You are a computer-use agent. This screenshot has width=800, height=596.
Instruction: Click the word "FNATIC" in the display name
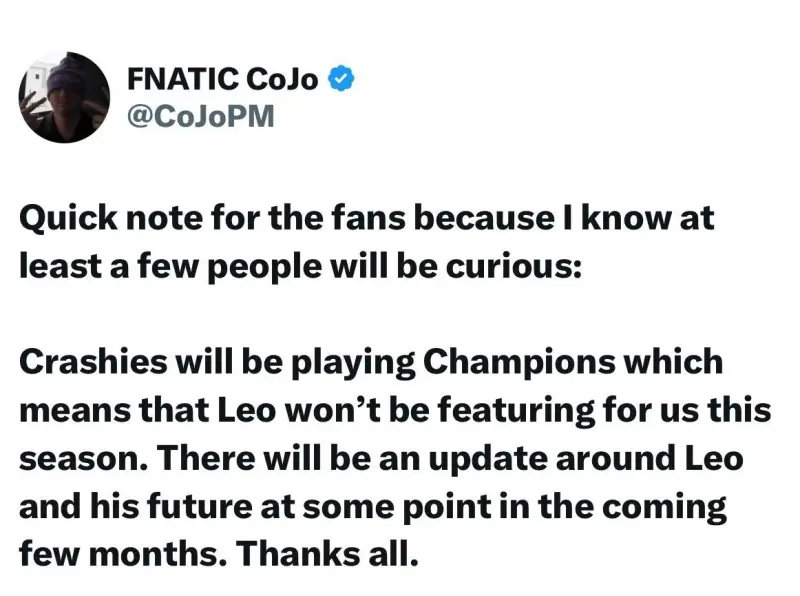(182, 79)
